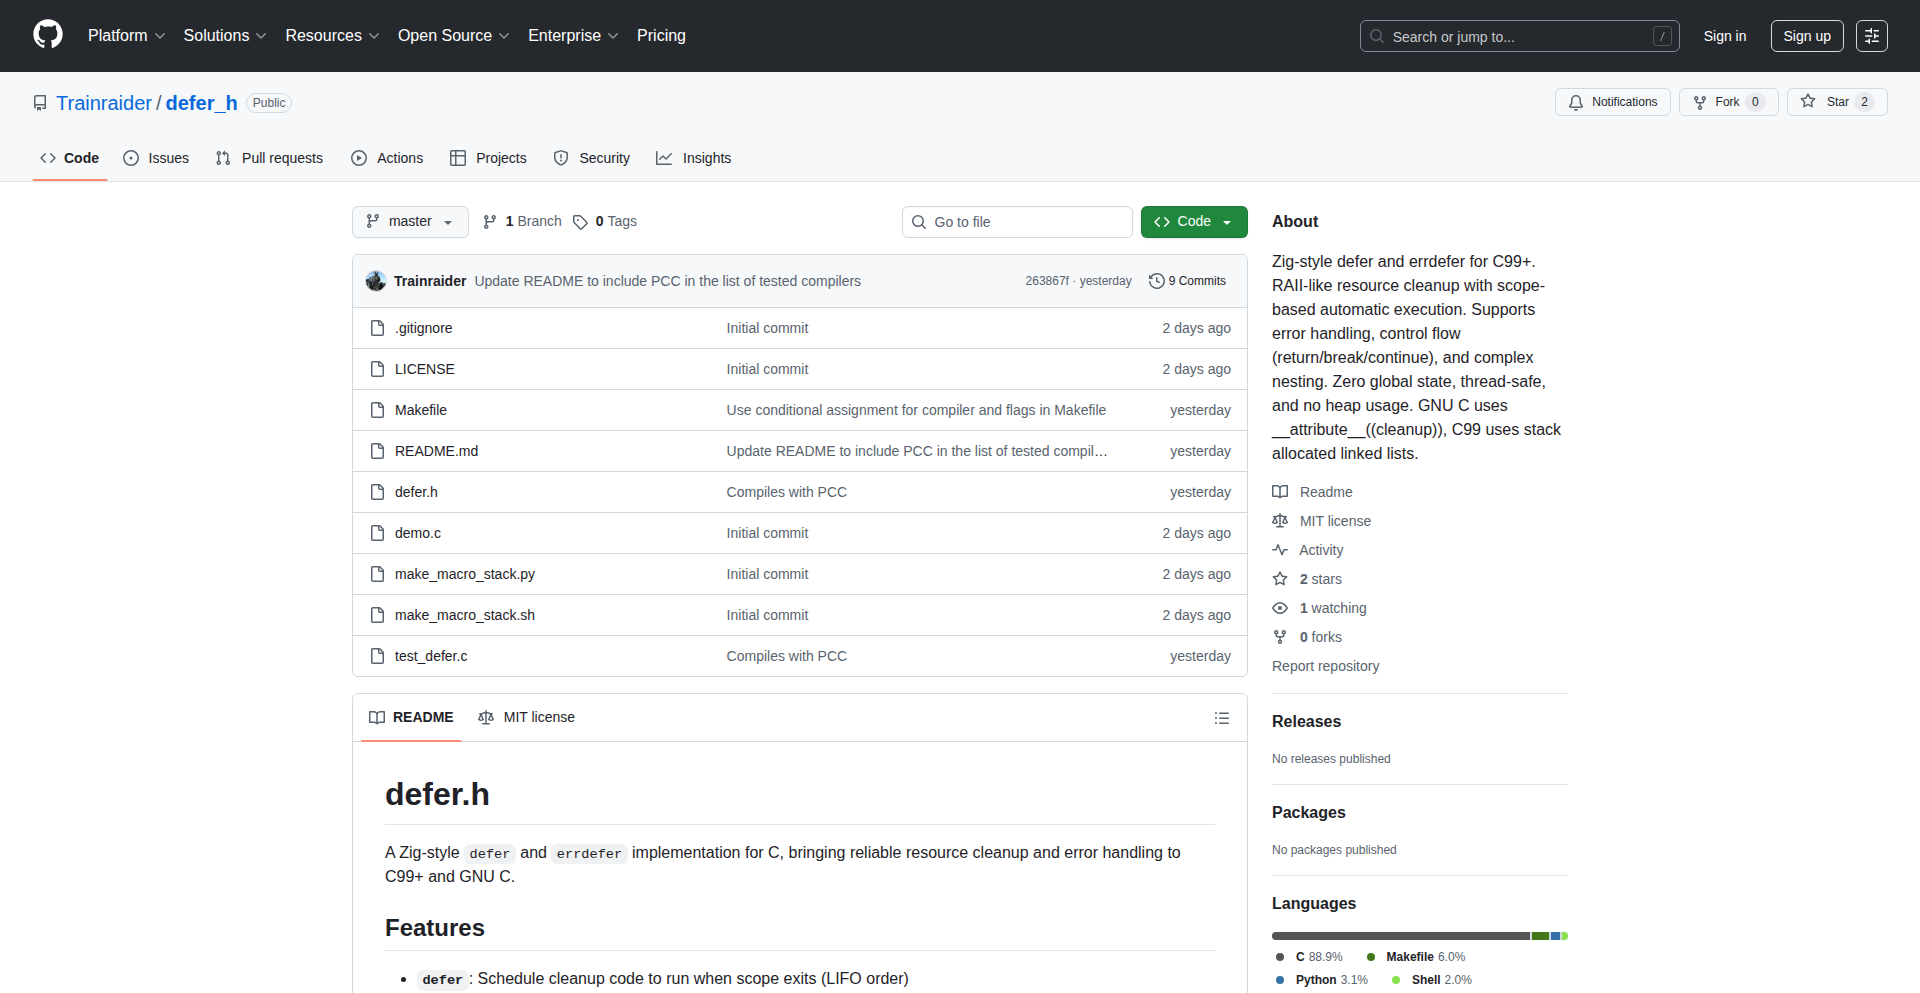Open the README outline list icon
This screenshot has height=993, width=1920.
coord(1222,718)
